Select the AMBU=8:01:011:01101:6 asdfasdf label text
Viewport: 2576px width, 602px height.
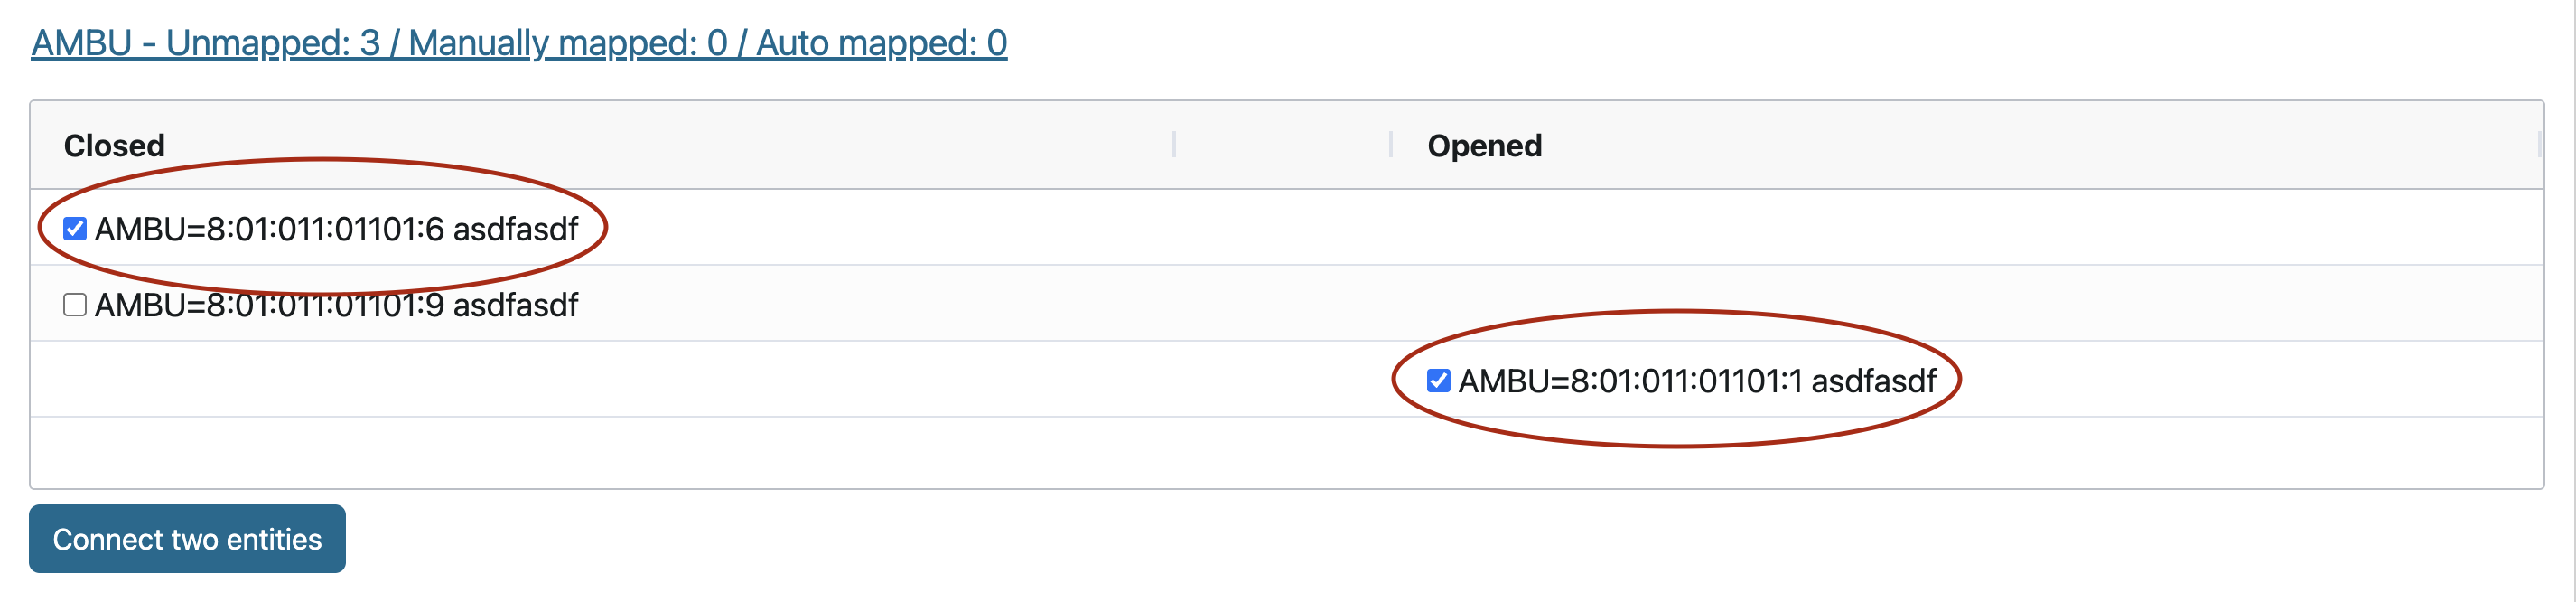point(336,229)
